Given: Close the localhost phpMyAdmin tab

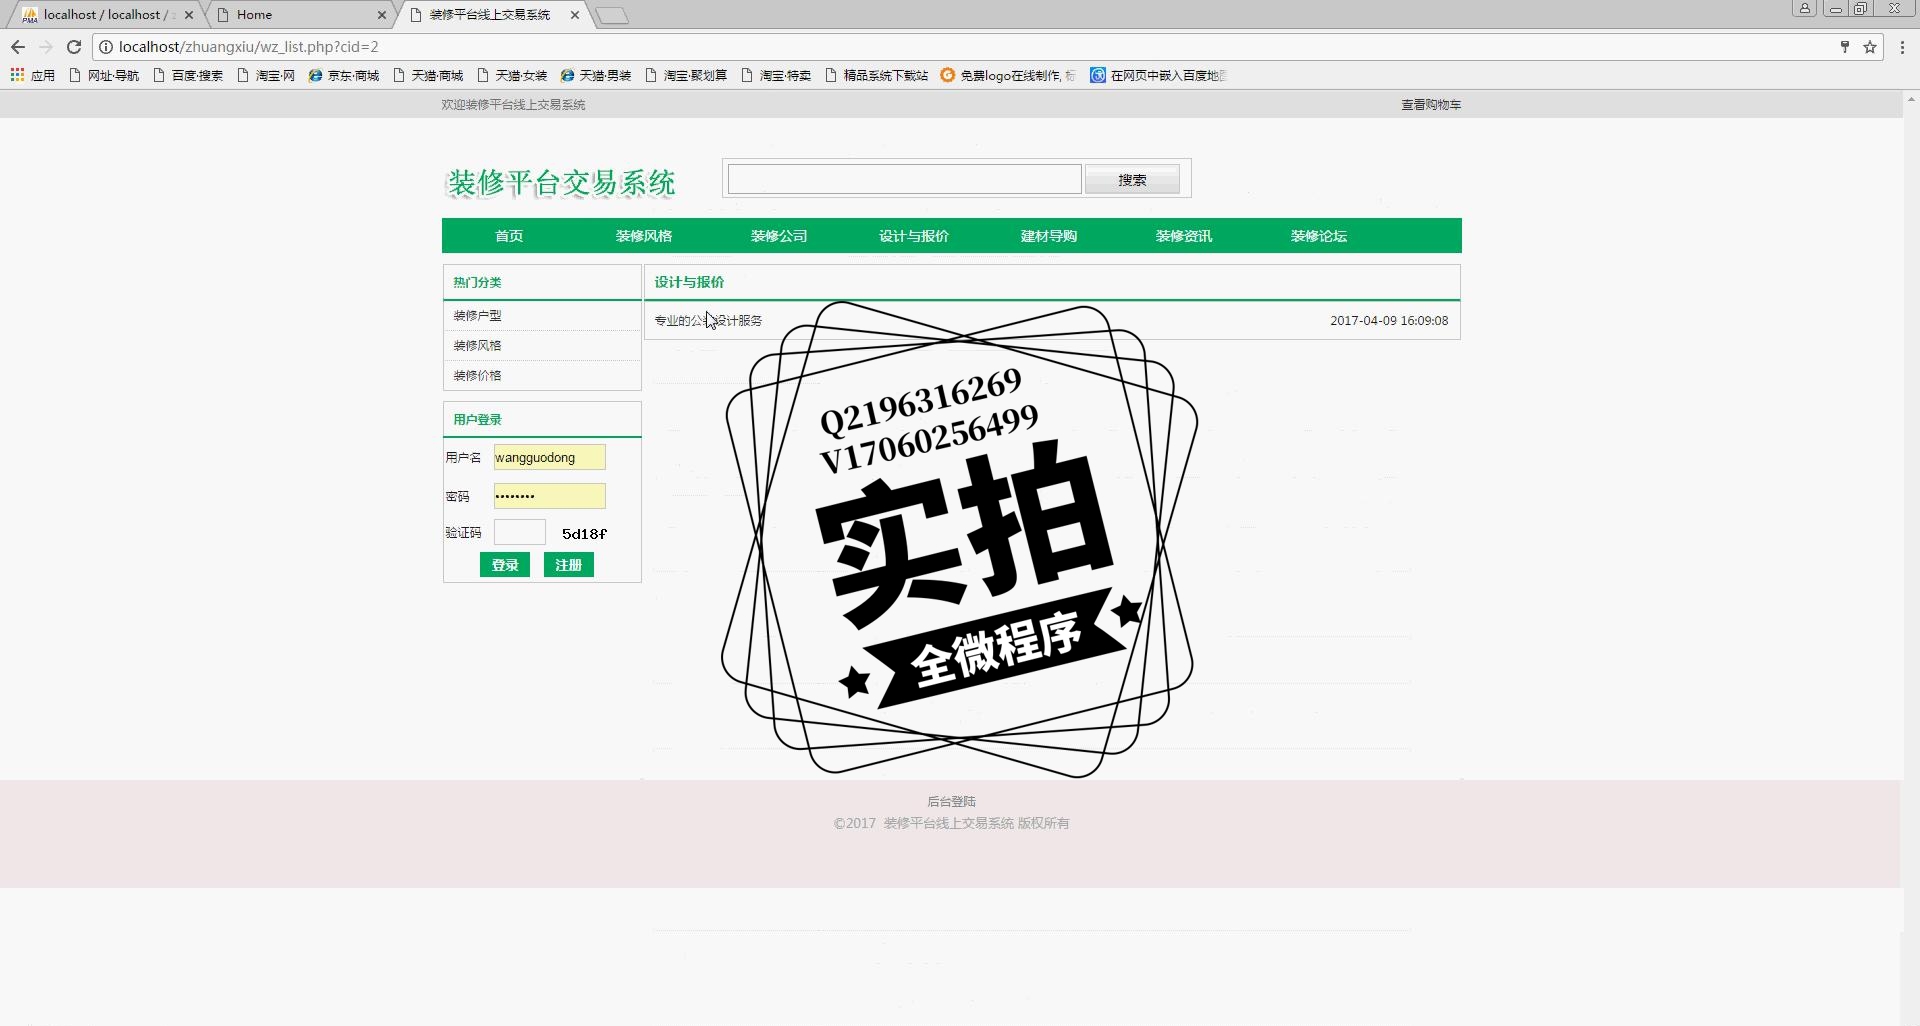Looking at the screenshot, I should [189, 15].
